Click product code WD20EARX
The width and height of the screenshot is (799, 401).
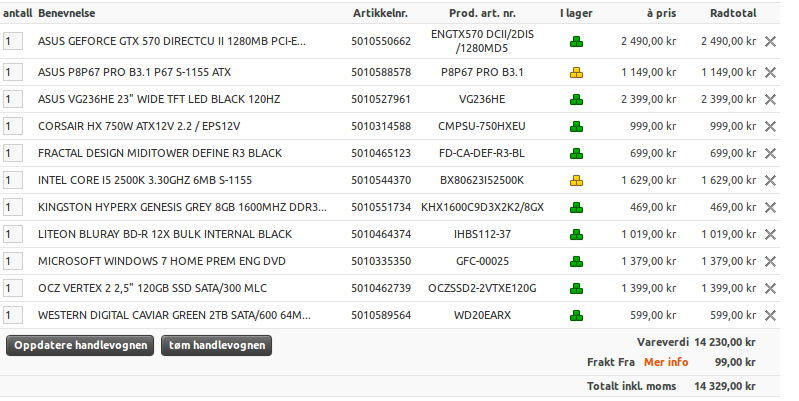pyautogui.click(x=482, y=315)
